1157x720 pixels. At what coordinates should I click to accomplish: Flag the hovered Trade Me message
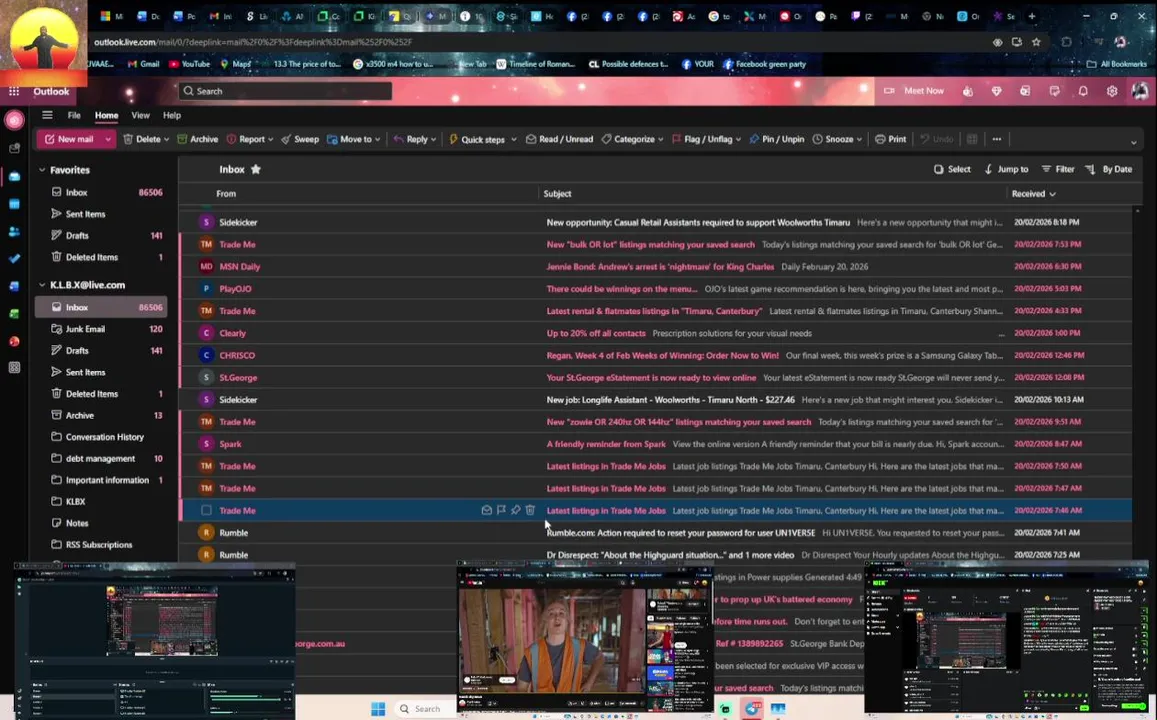501,510
